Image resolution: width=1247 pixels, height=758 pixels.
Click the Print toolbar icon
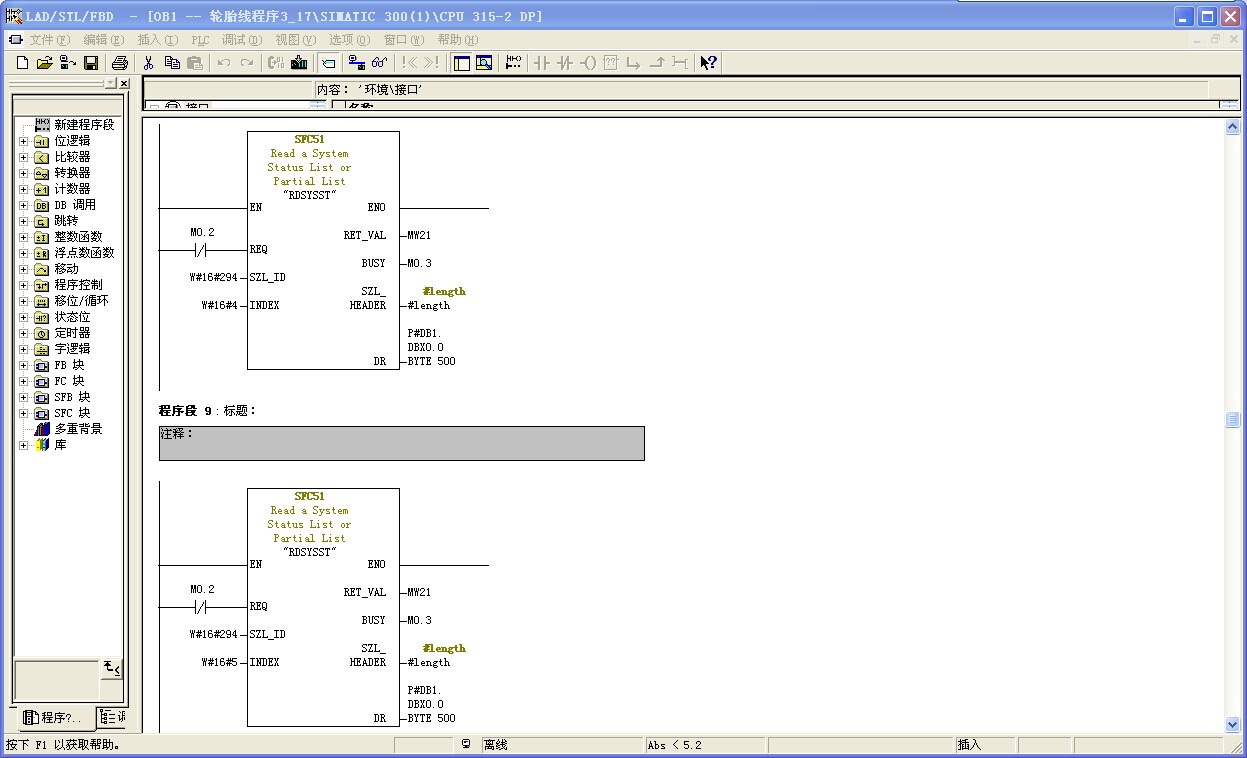pyautogui.click(x=120, y=63)
